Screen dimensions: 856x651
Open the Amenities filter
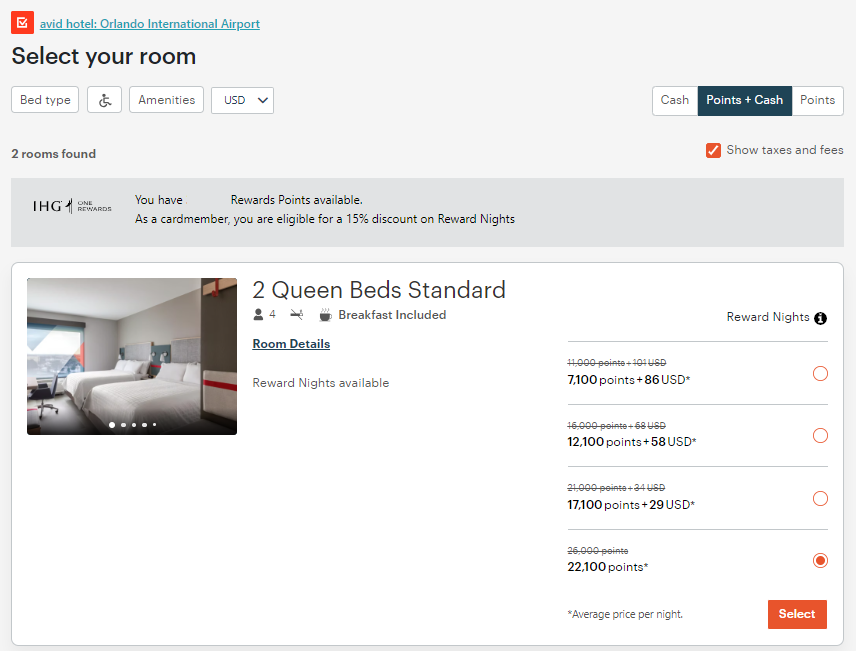[166, 99]
